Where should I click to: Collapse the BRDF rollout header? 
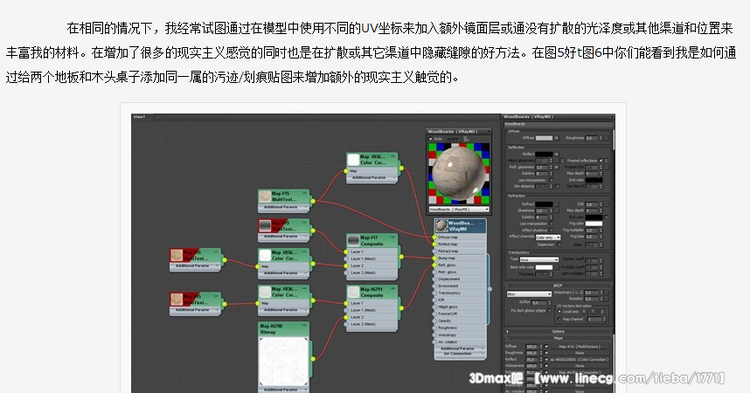coord(558,285)
